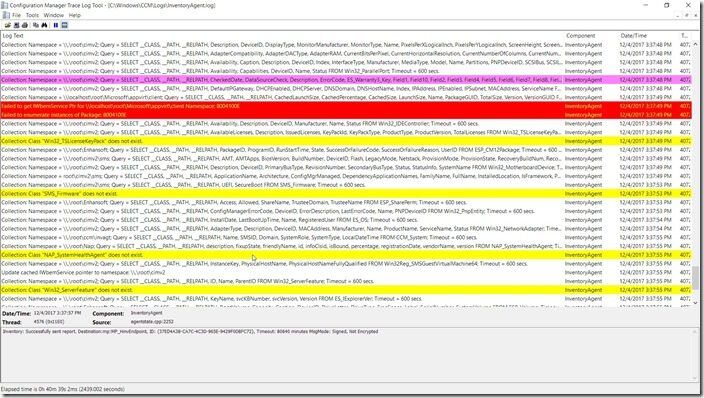Select the query row ending FROM Win32_PnpEntity
The width and height of the screenshot is (704, 398).
tap(346, 211)
